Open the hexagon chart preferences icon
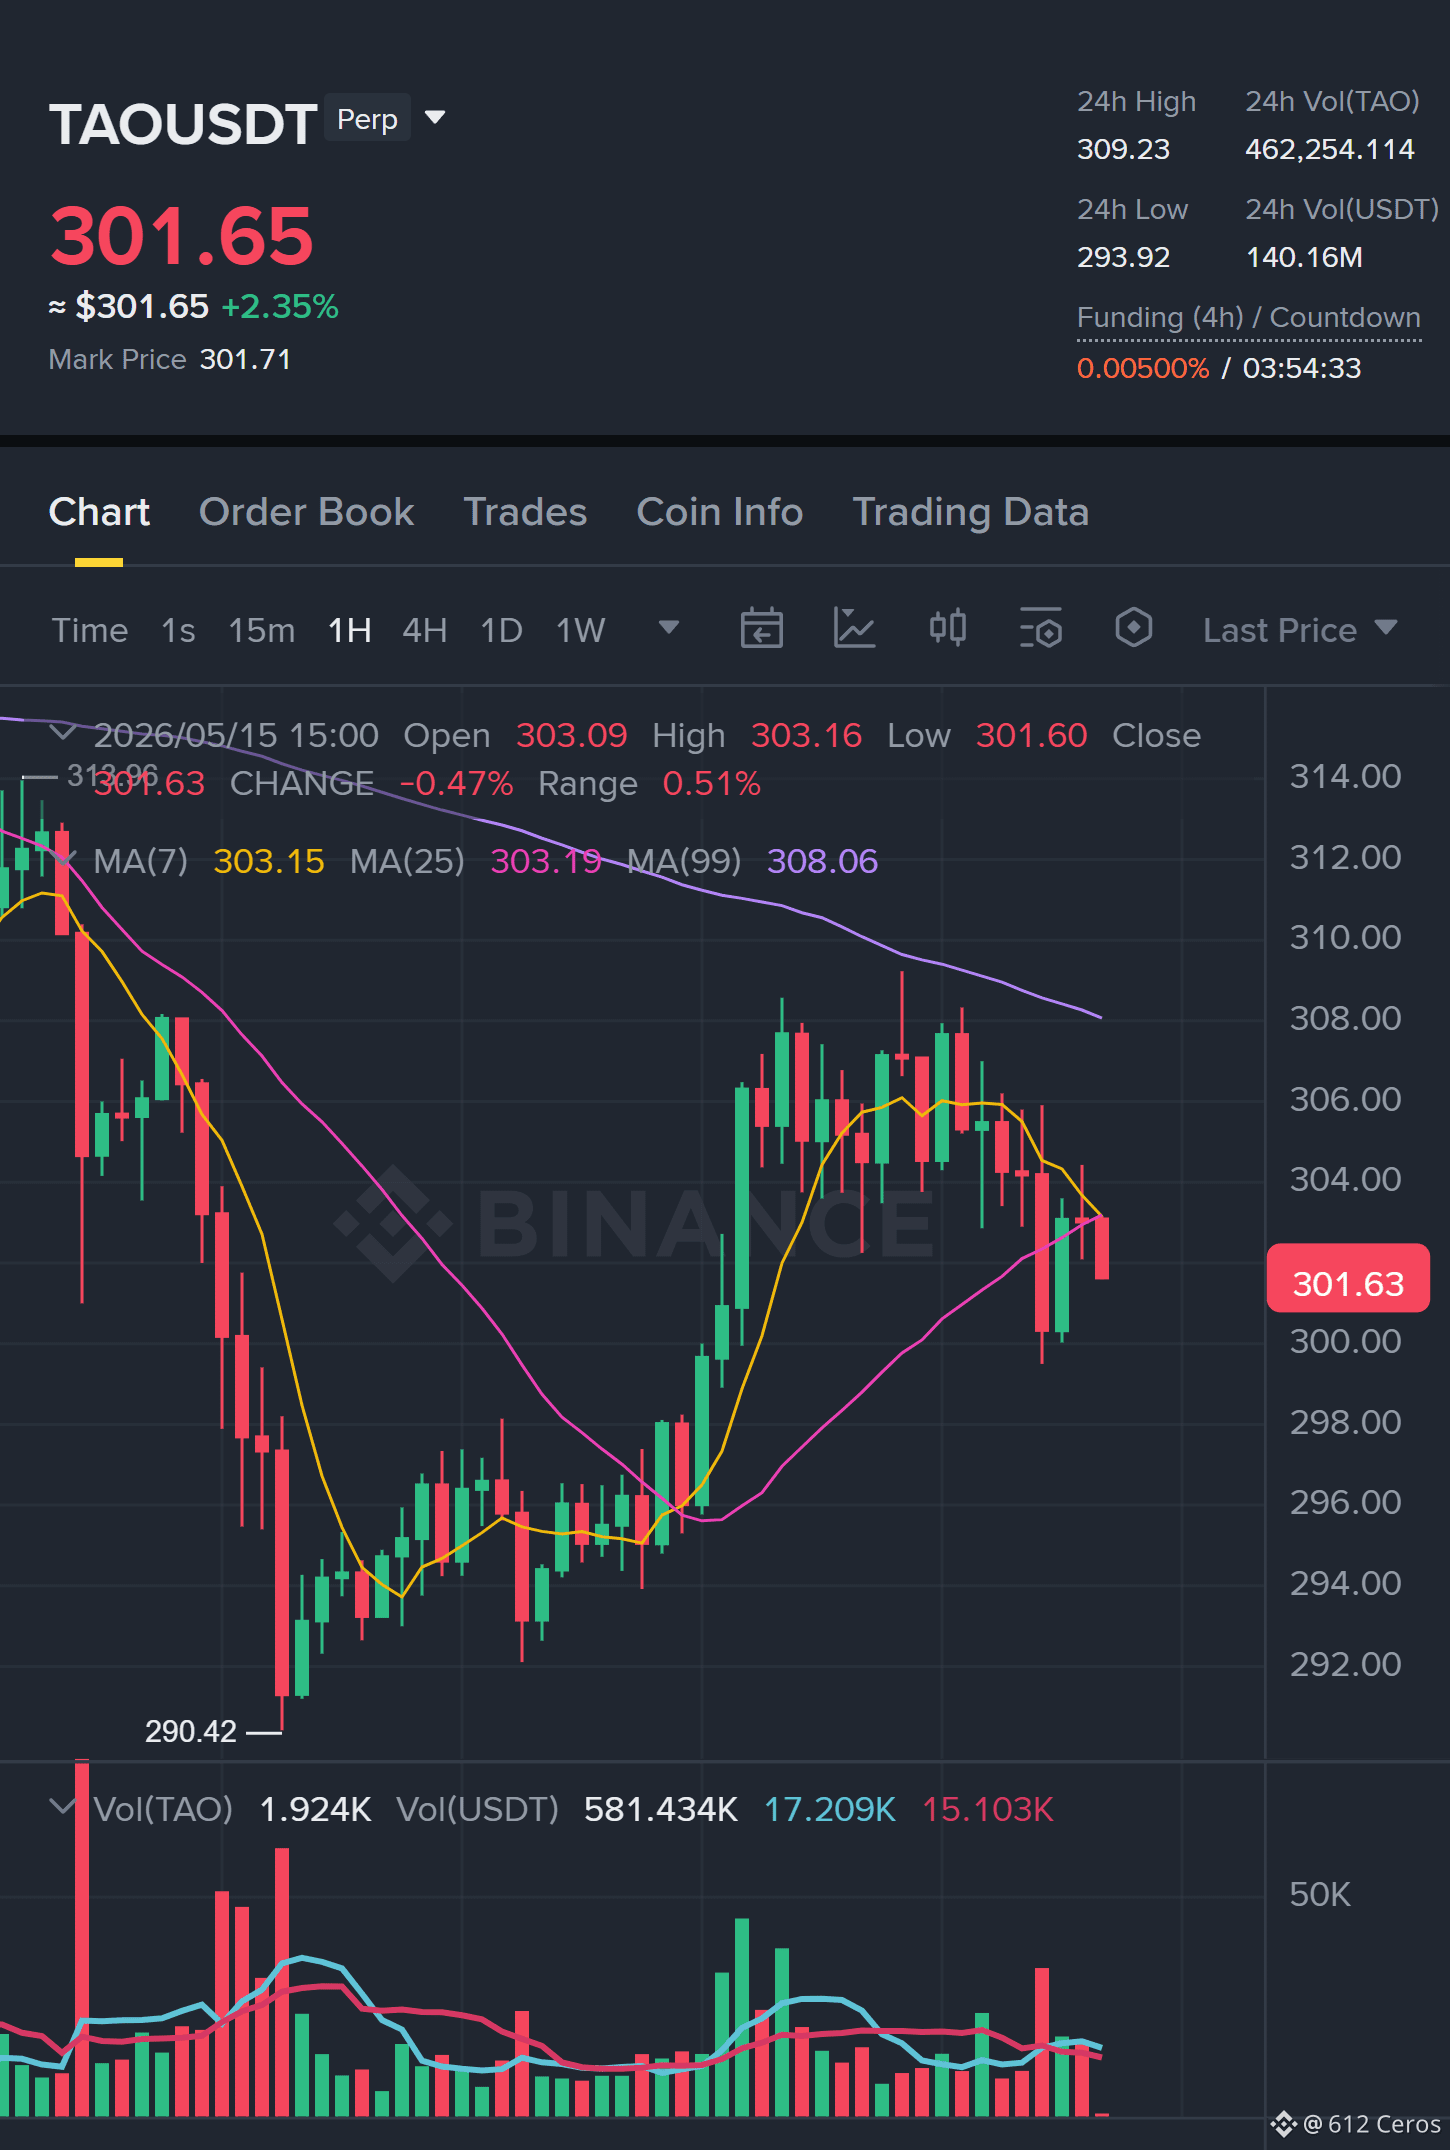This screenshot has height=2150, width=1450. (1133, 628)
